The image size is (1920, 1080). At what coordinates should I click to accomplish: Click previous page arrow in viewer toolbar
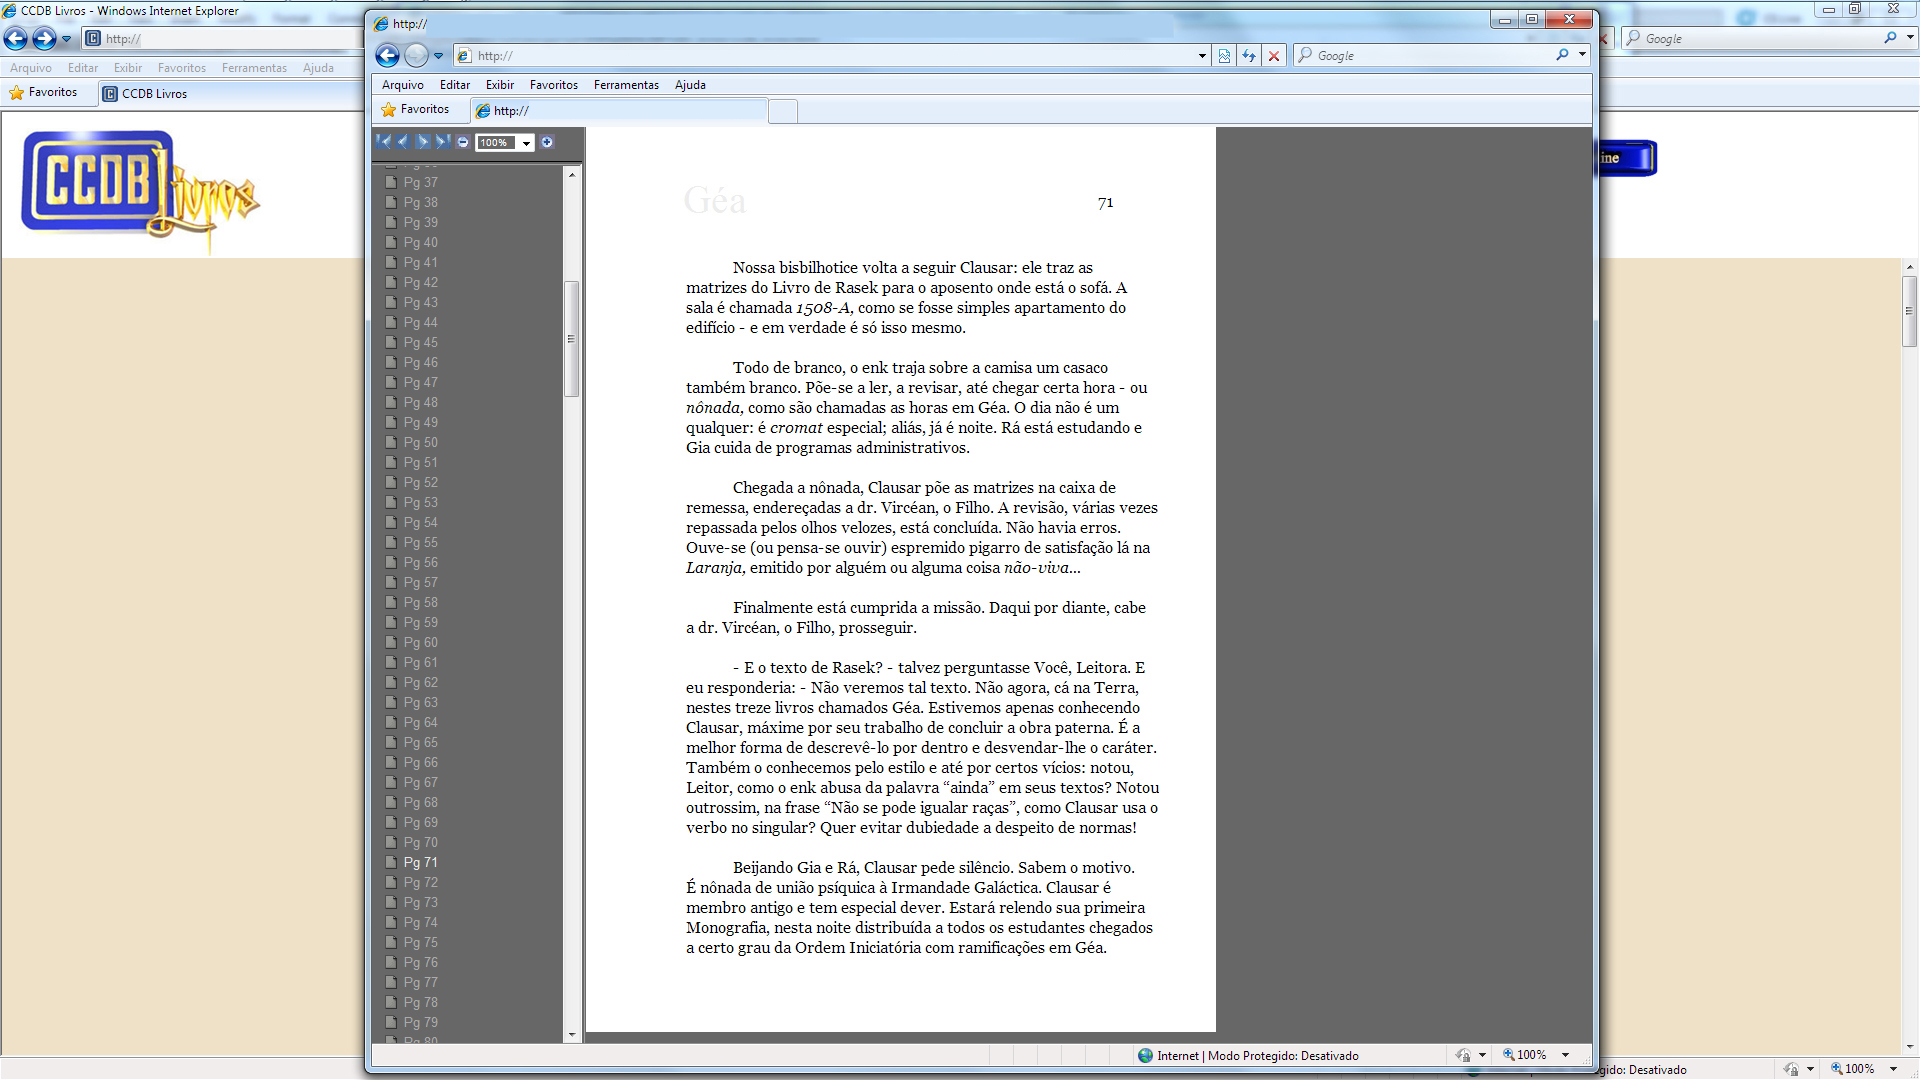coord(403,142)
